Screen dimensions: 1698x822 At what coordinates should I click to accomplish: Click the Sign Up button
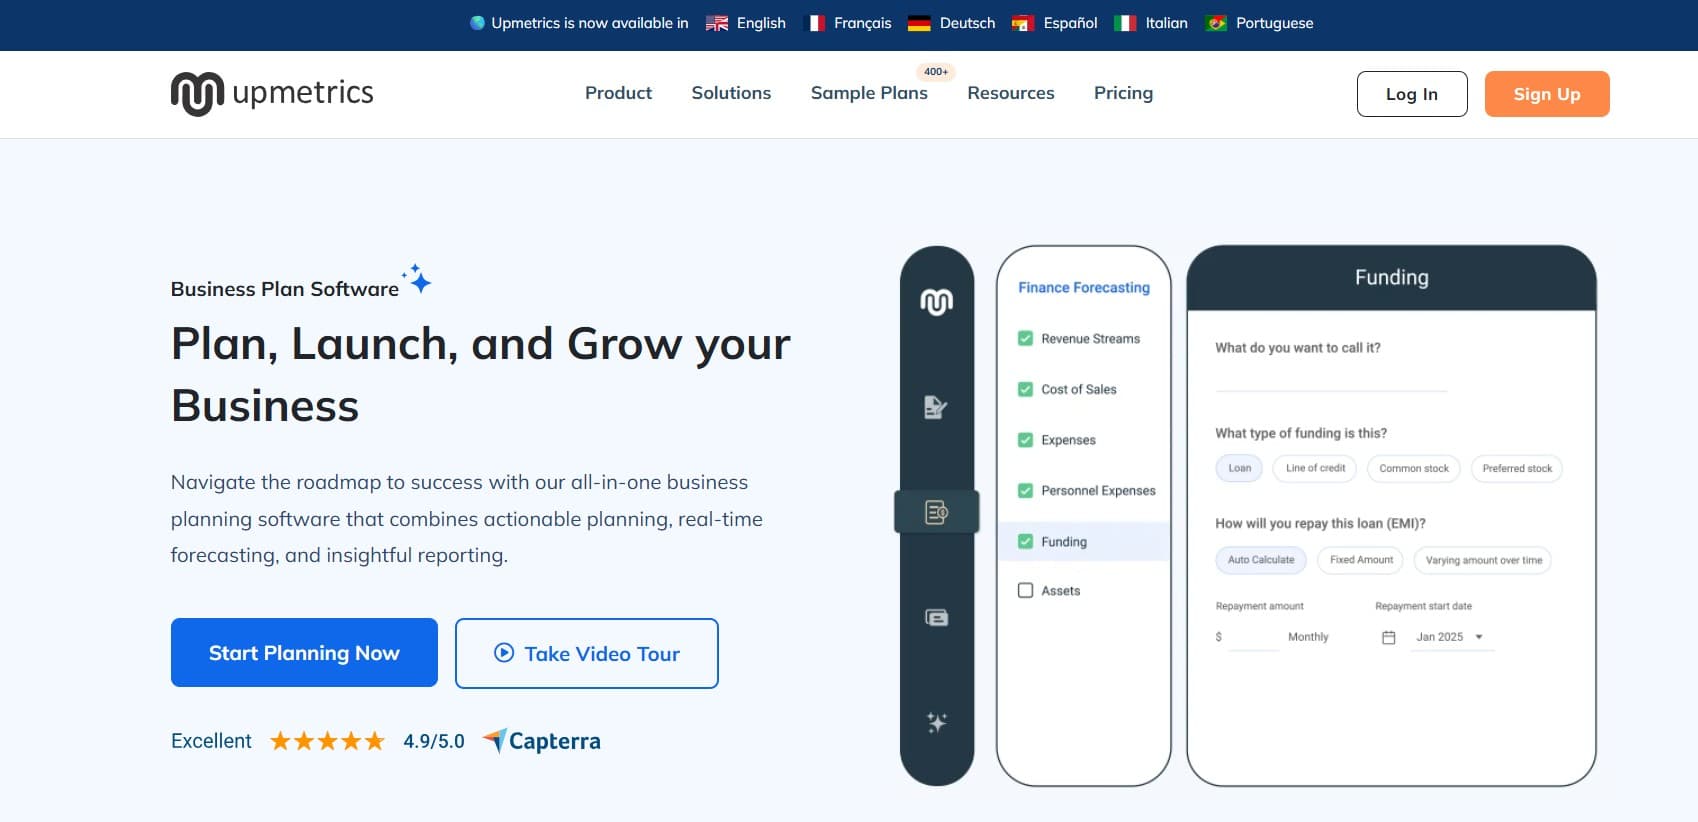(x=1547, y=94)
